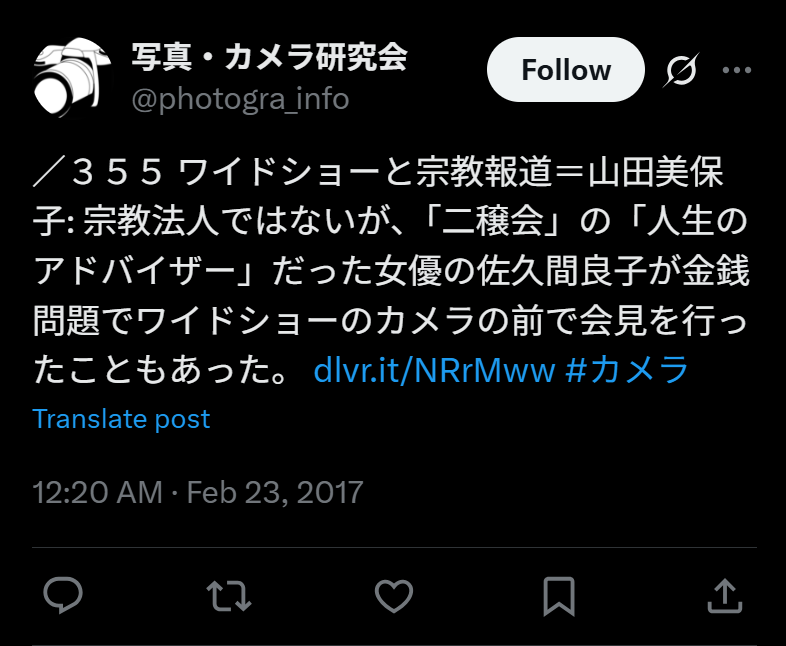Follow the 写真・カメラ研究会 account

pyautogui.click(x=565, y=70)
